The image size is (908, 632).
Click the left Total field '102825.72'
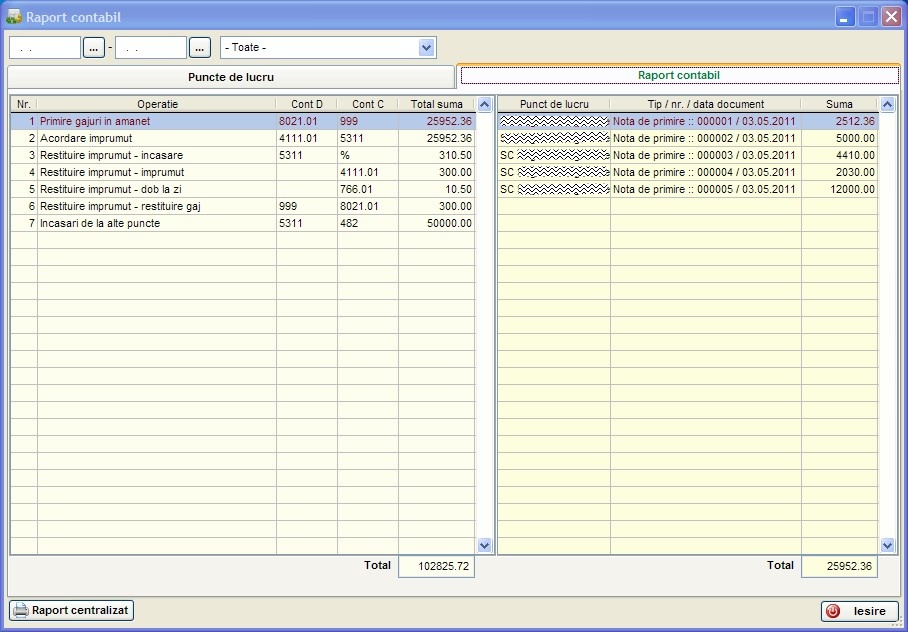click(x=437, y=567)
